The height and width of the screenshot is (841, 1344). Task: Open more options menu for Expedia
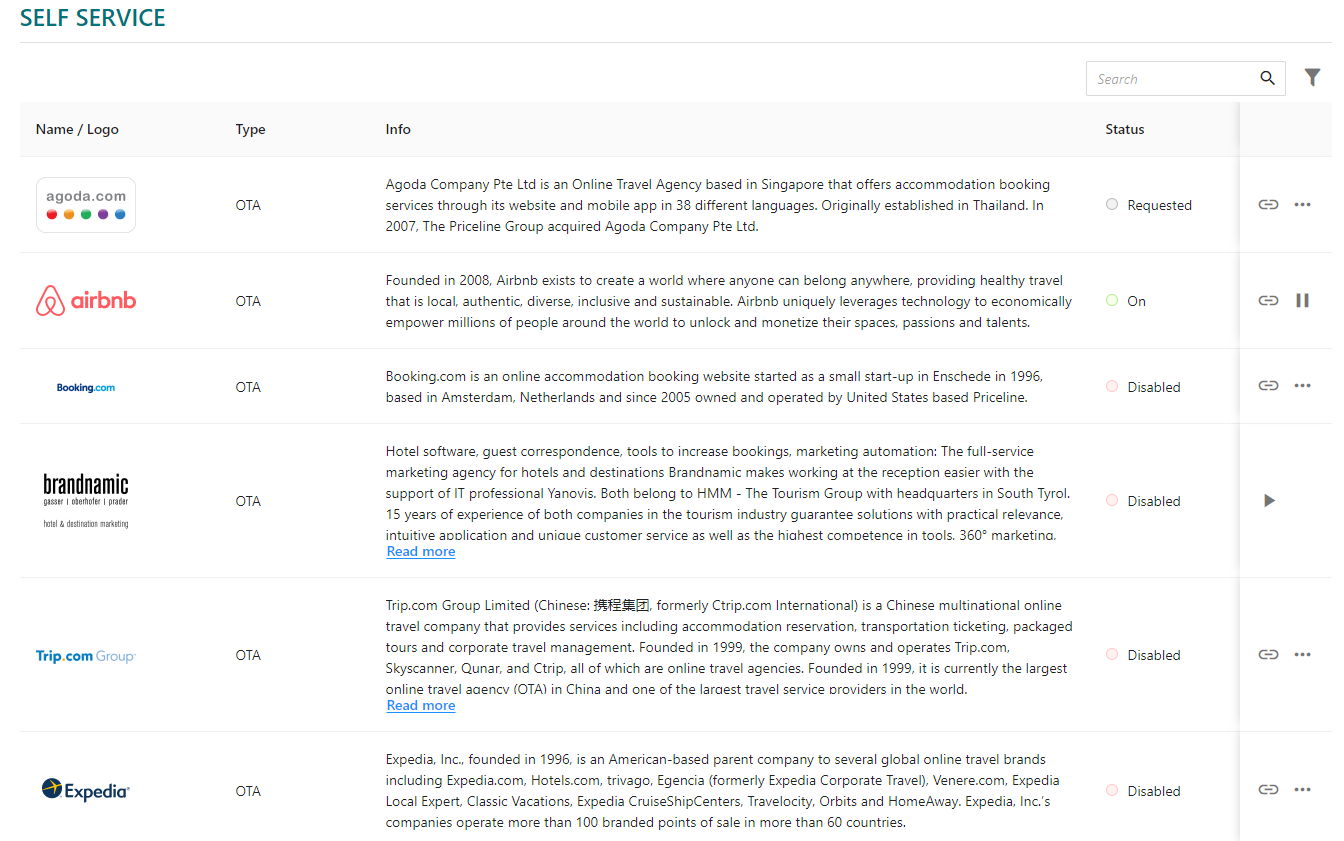point(1302,791)
